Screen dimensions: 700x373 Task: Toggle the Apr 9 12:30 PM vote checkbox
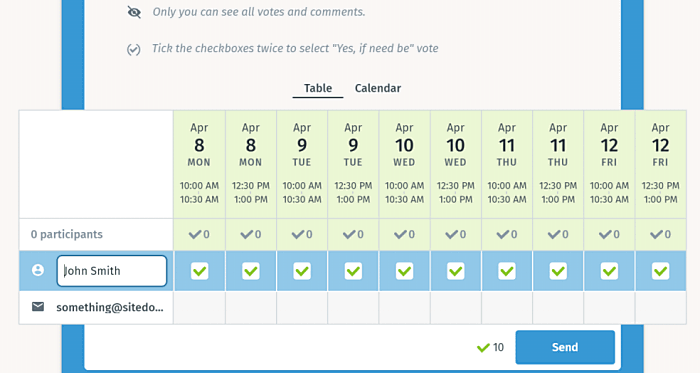tap(353, 271)
